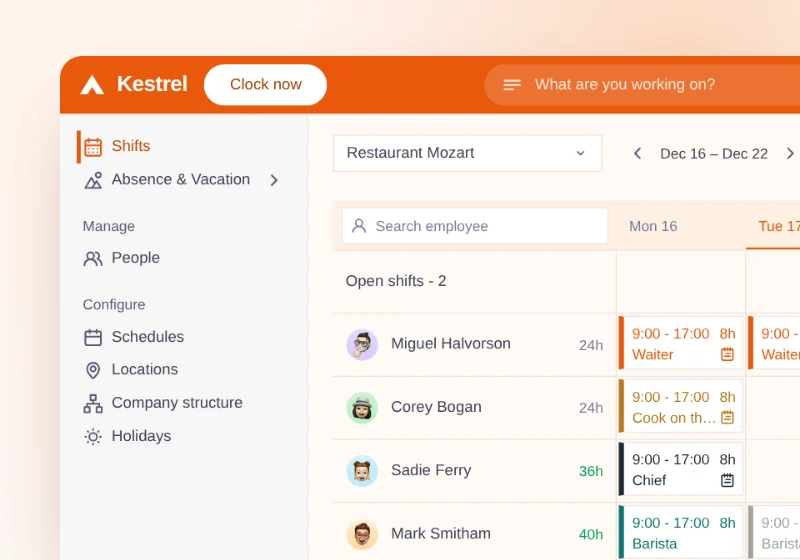The width and height of the screenshot is (800, 560).
Task: Open Mark's greyed Tuesday Barista shift
Action: (x=774, y=532)
